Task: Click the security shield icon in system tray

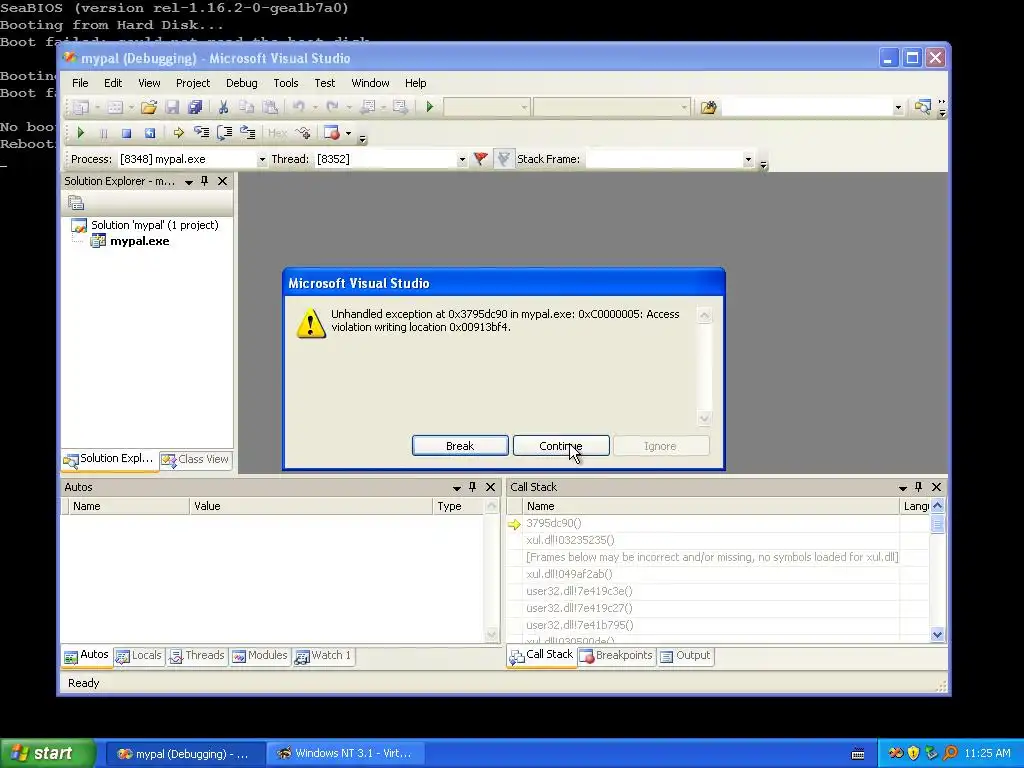Action: tap(913, 753)
